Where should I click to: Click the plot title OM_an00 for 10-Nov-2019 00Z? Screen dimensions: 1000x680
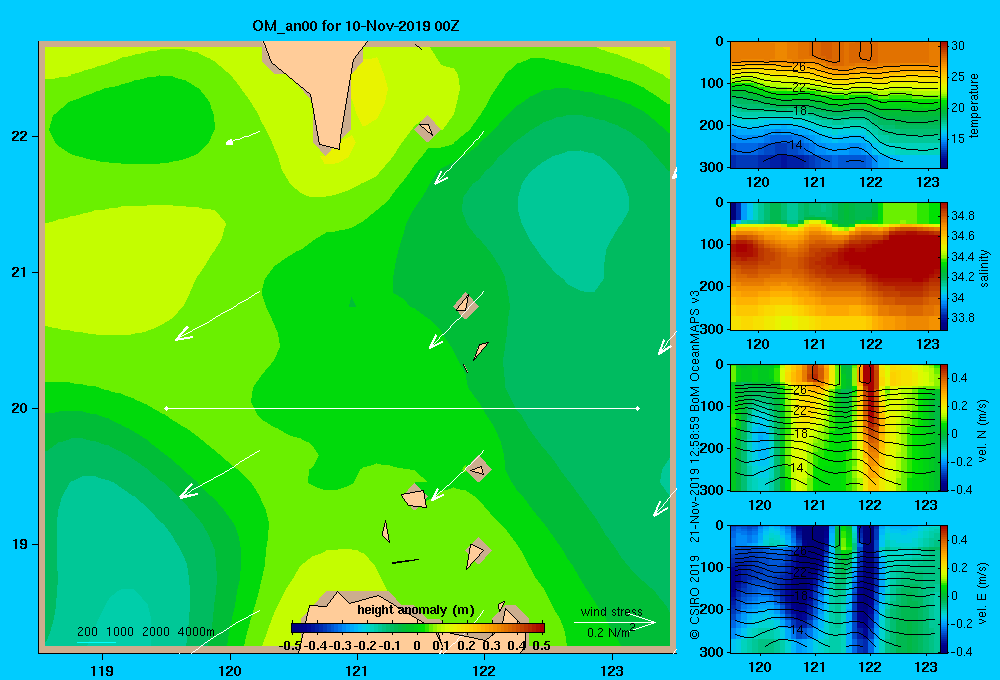point(356,26)
